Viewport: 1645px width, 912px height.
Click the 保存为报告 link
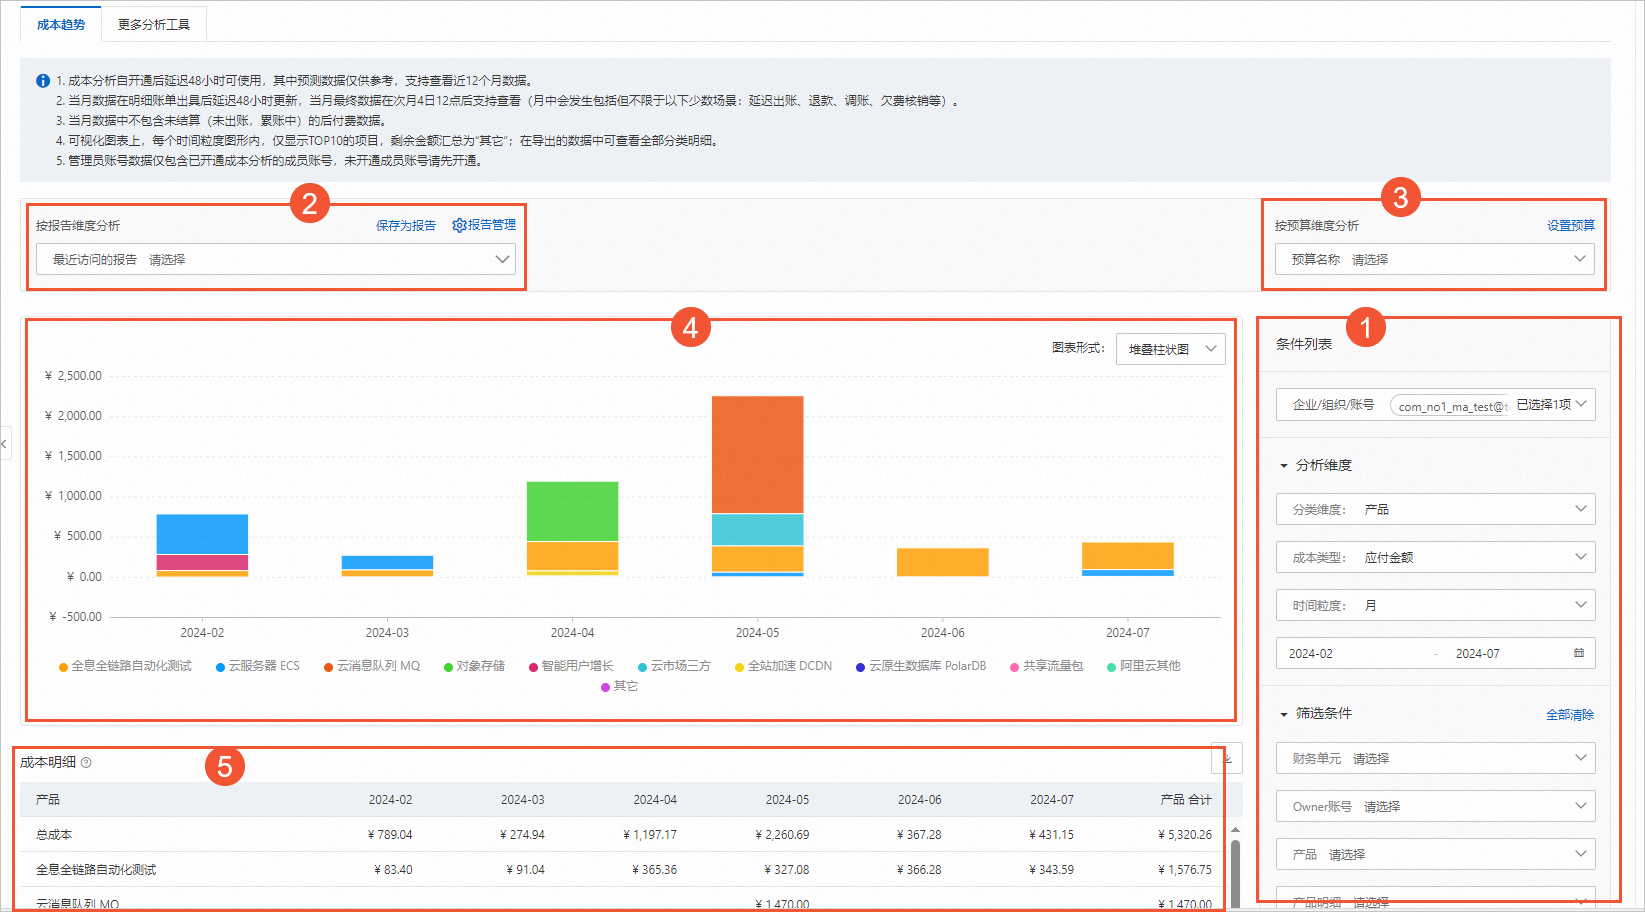tap(406, 226)
